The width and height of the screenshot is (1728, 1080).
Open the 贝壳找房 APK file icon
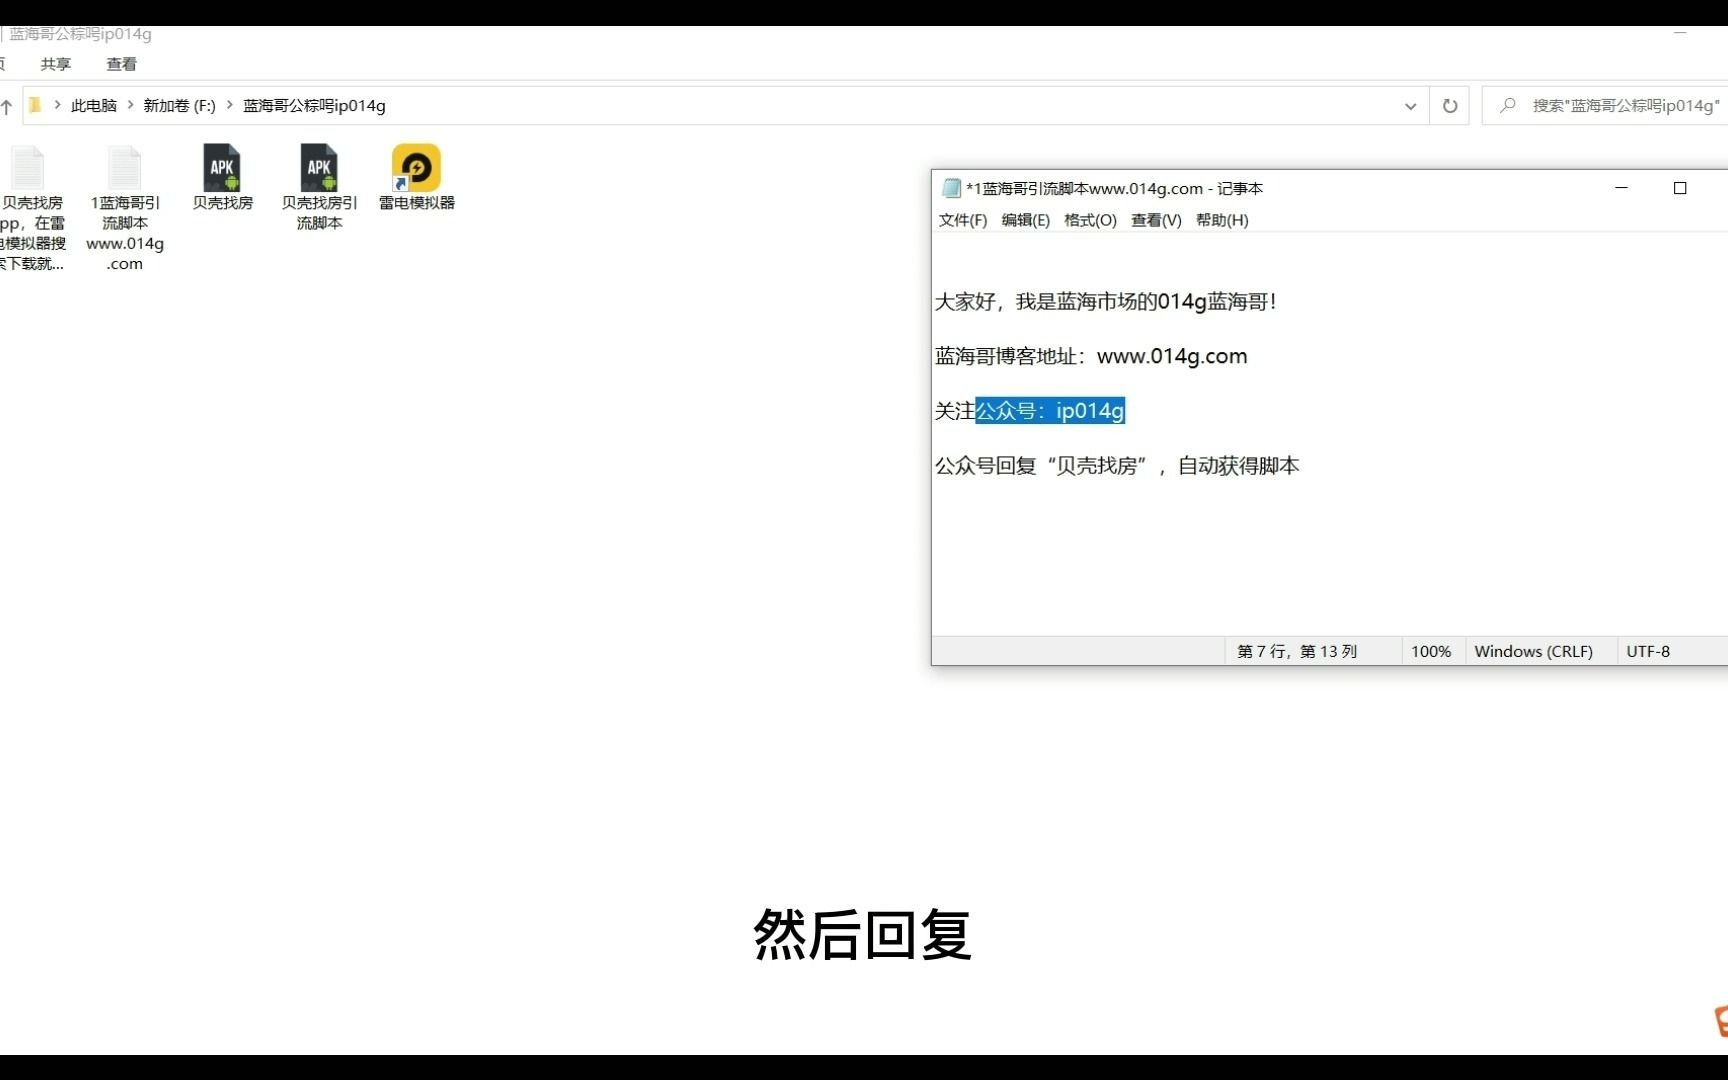point(222,168)
